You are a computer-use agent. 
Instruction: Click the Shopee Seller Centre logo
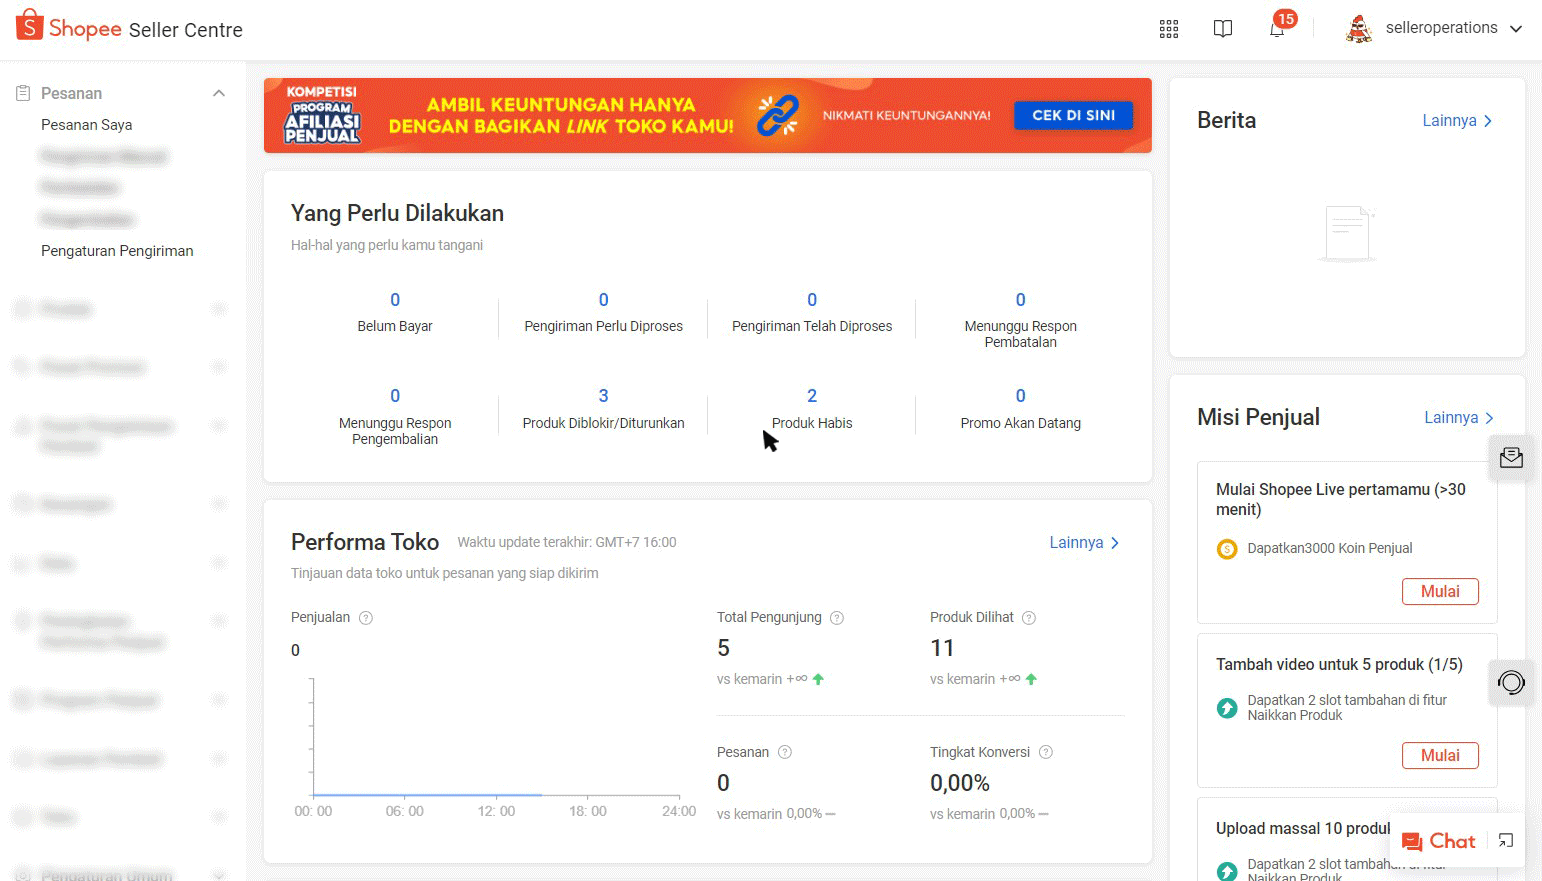click(x=129, y=28)
